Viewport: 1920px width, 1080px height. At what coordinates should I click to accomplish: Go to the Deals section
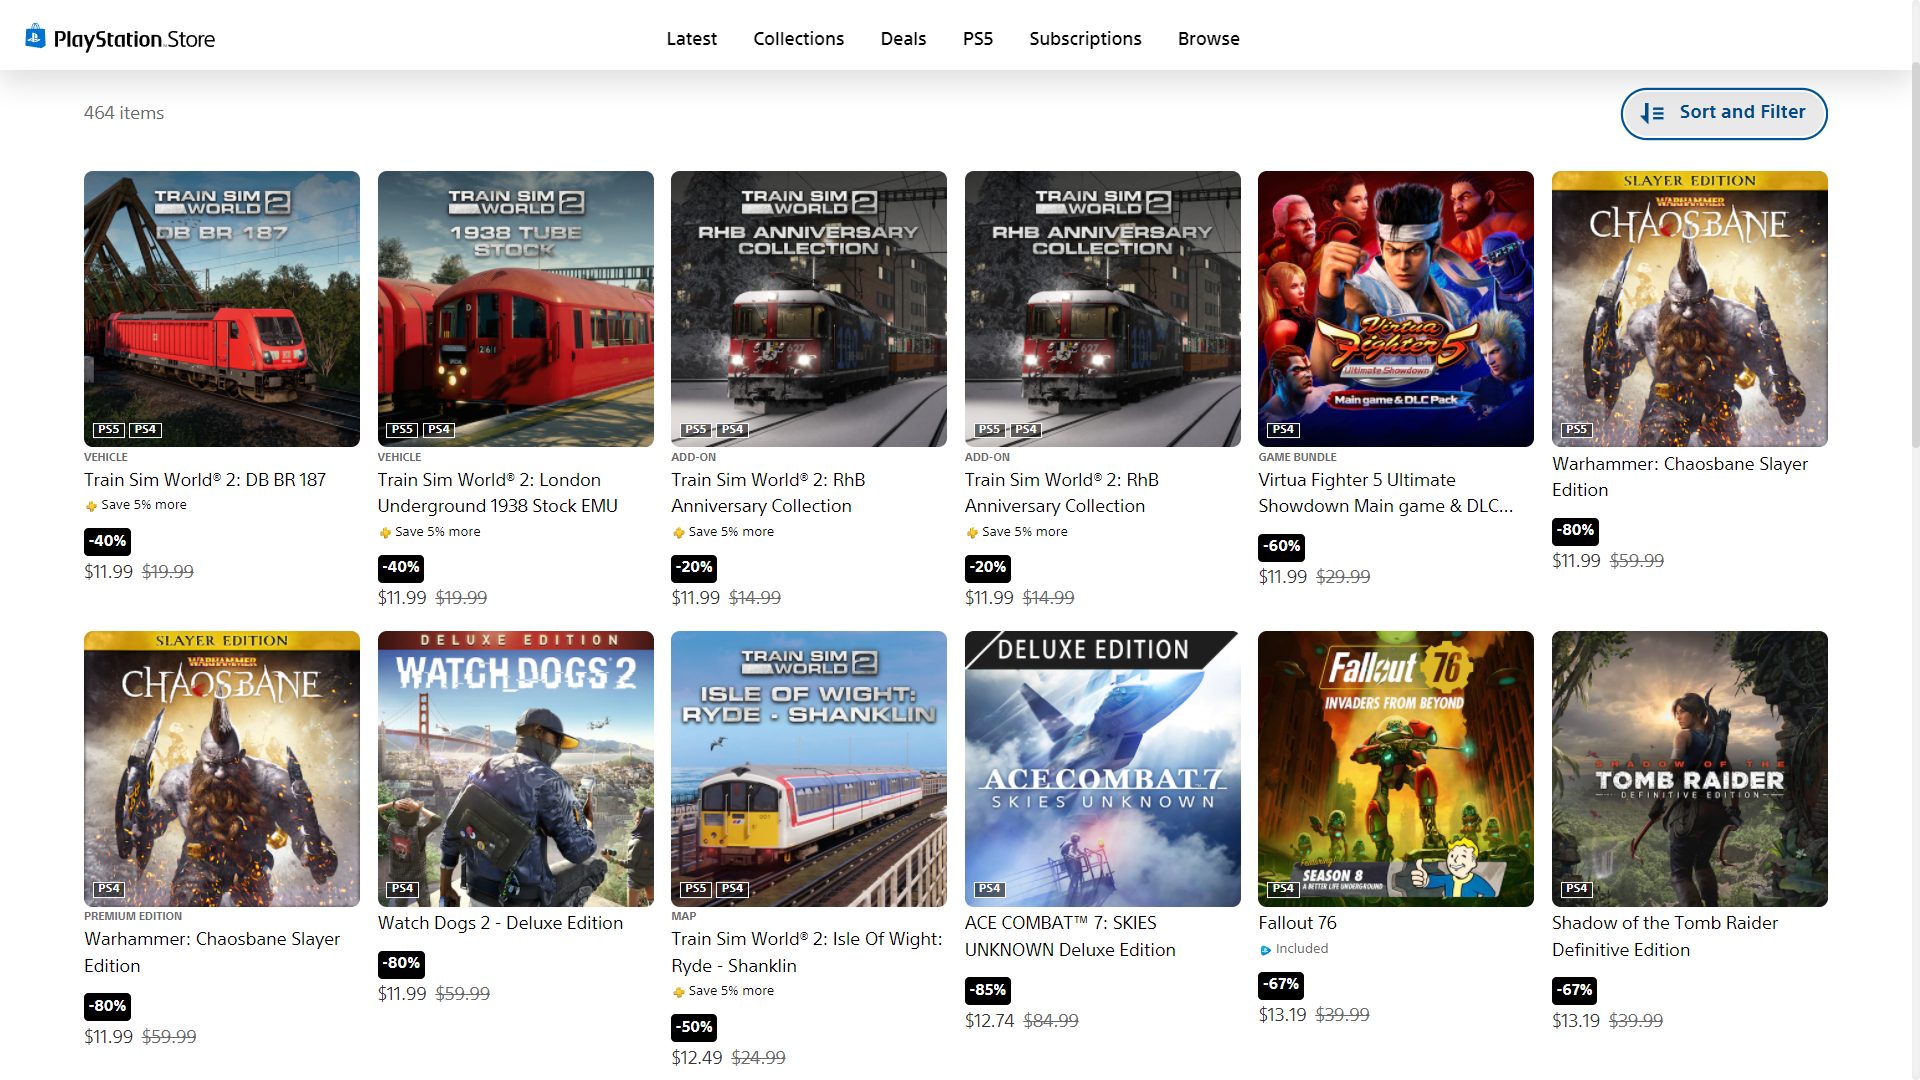click(x=903, y=38)
